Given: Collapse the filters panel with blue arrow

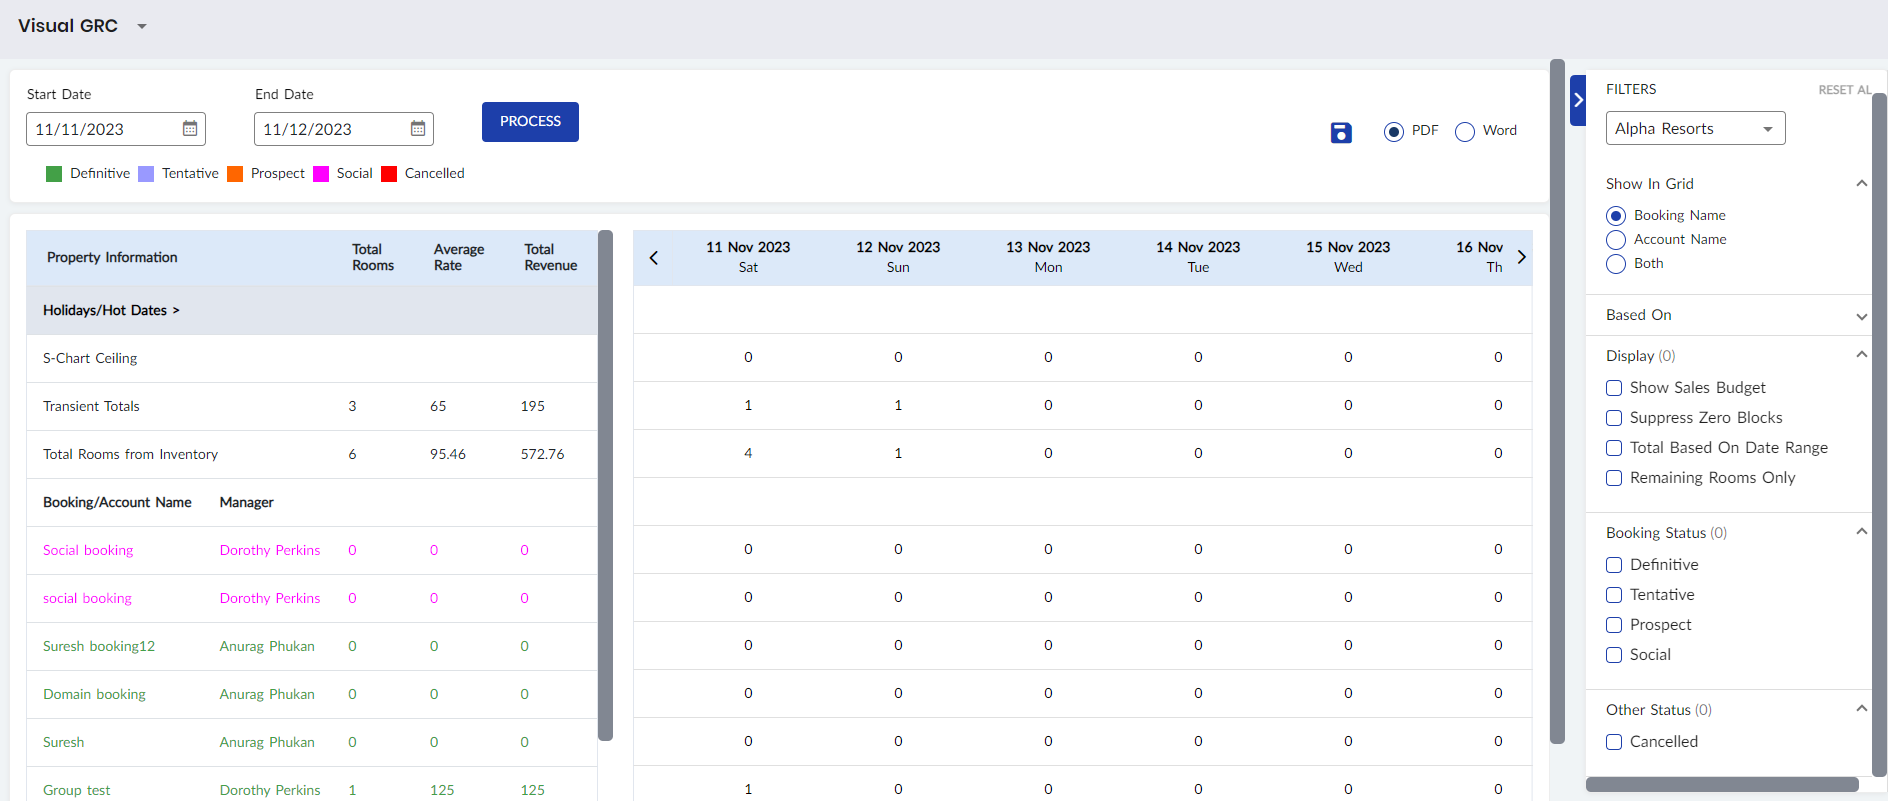Looking at the screenshot, I should pos(1578,100).
